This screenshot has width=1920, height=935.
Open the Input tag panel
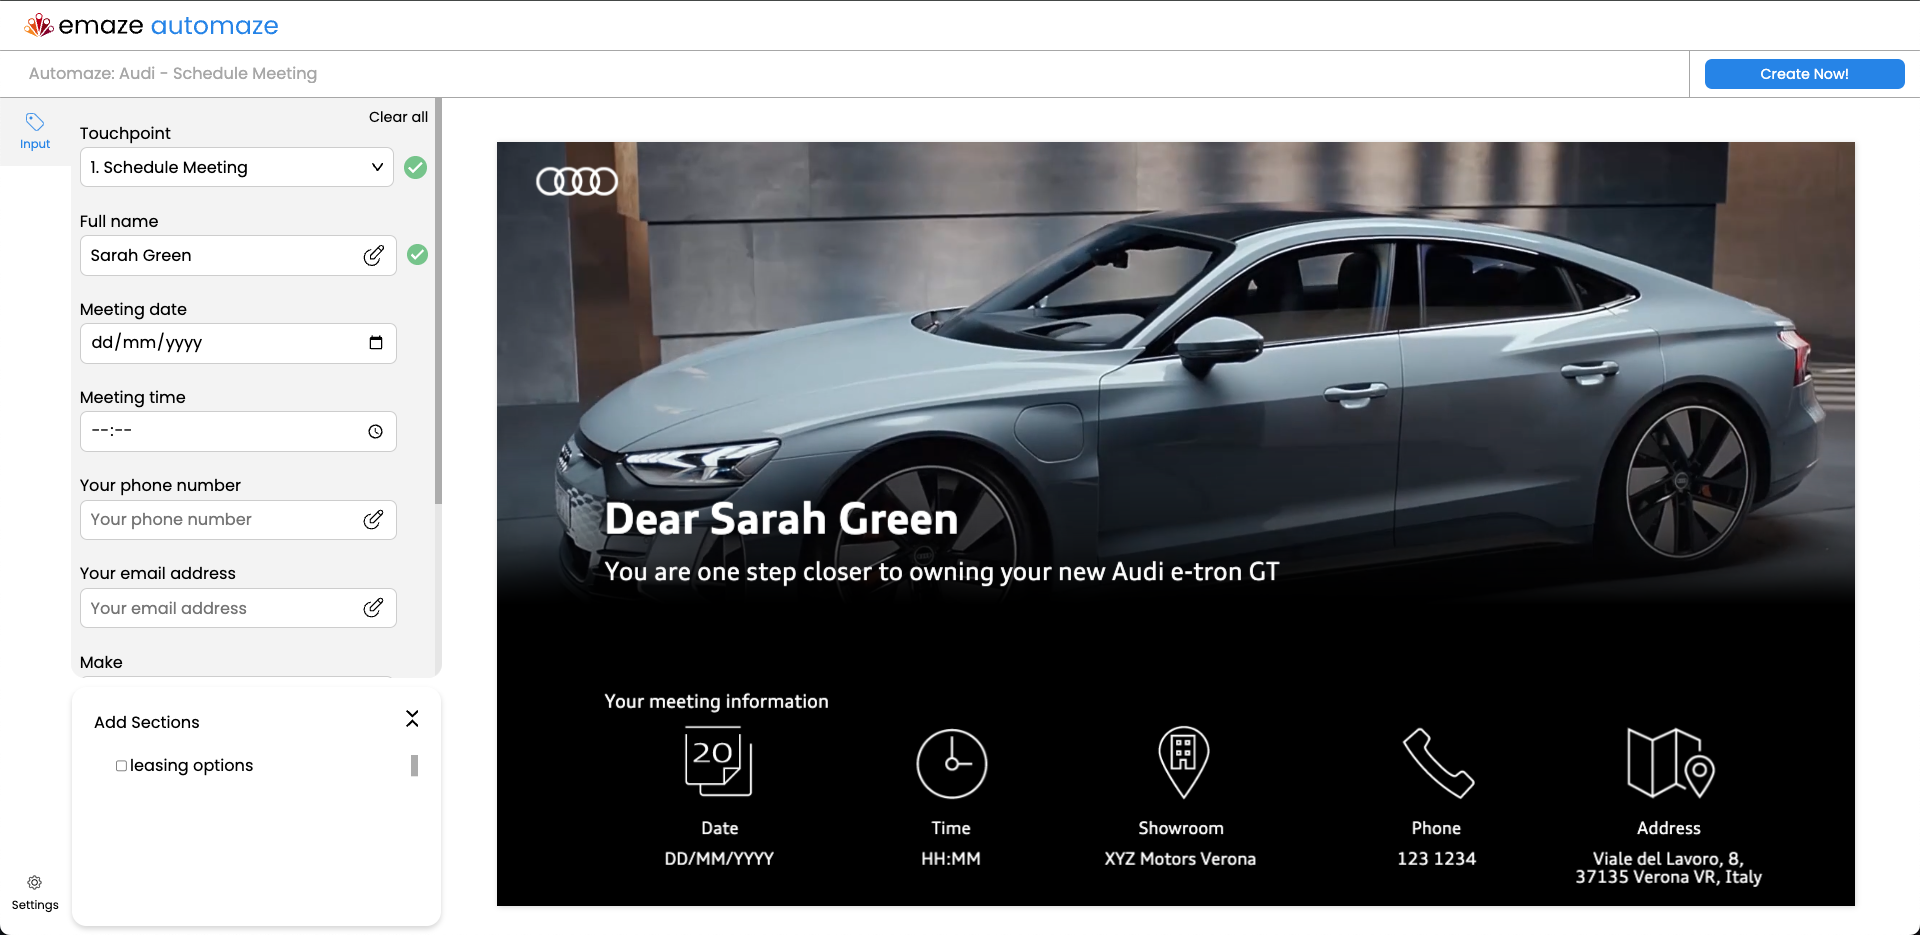[35, 131]
